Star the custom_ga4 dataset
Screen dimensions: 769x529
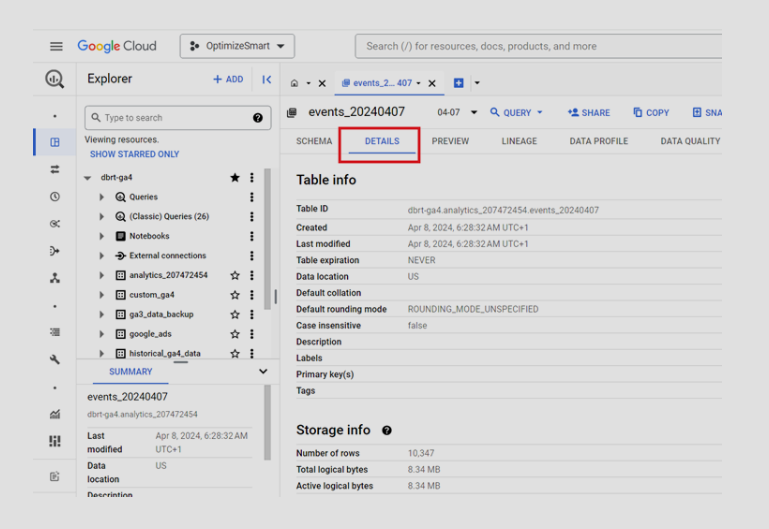coord(235,295)
